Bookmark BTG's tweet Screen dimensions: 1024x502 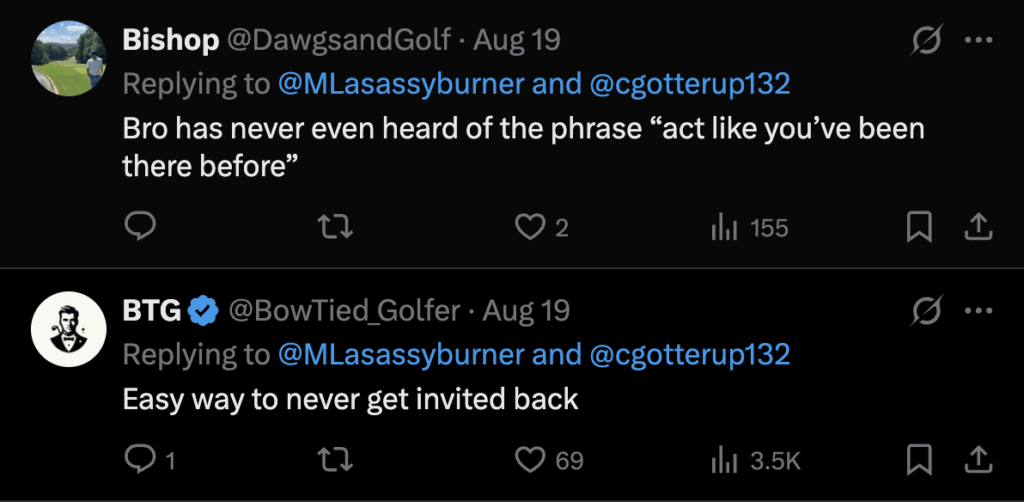pyautogui.click(x=918, y=460)
